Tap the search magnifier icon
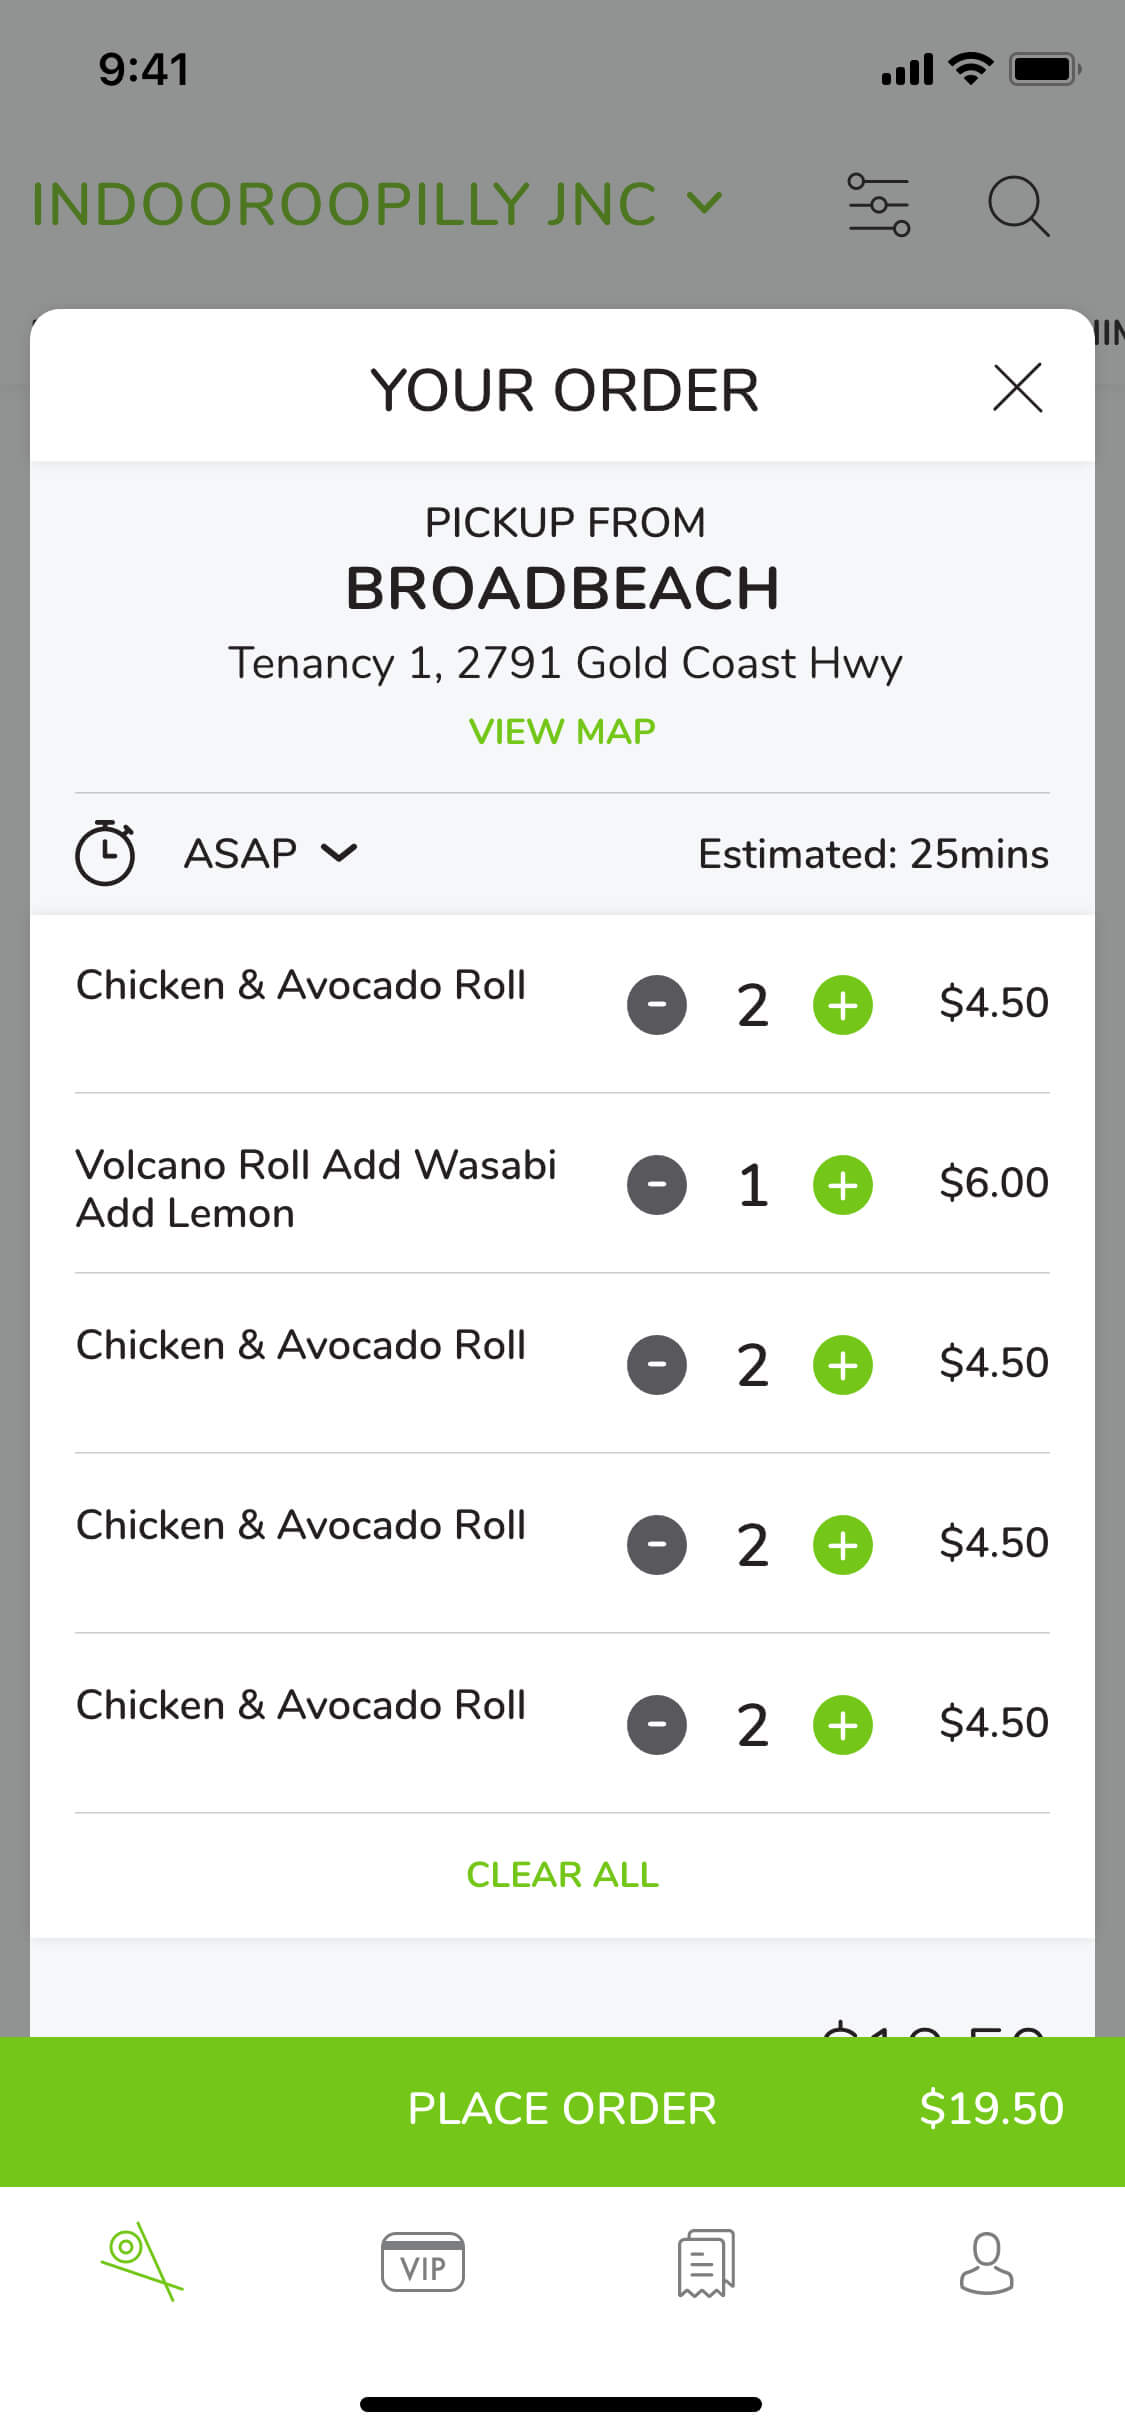The height and width of the screenshot is (2436, 1125). point(1017,206)
